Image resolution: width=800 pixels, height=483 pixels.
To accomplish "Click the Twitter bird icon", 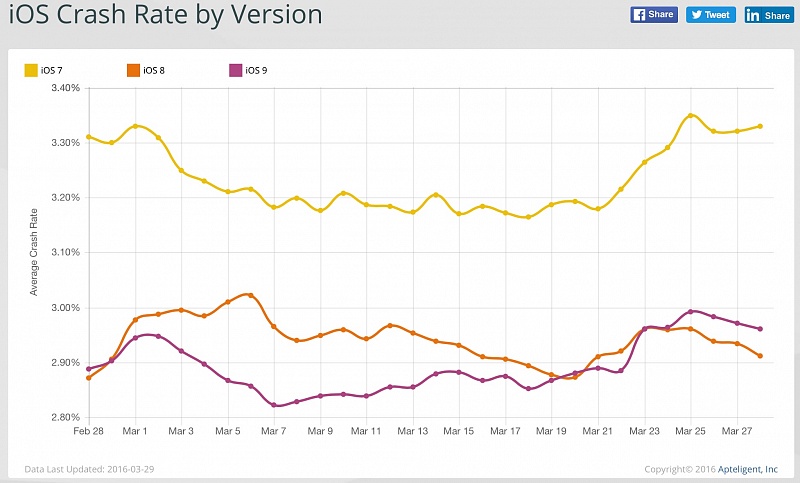I will click(695, 14).
